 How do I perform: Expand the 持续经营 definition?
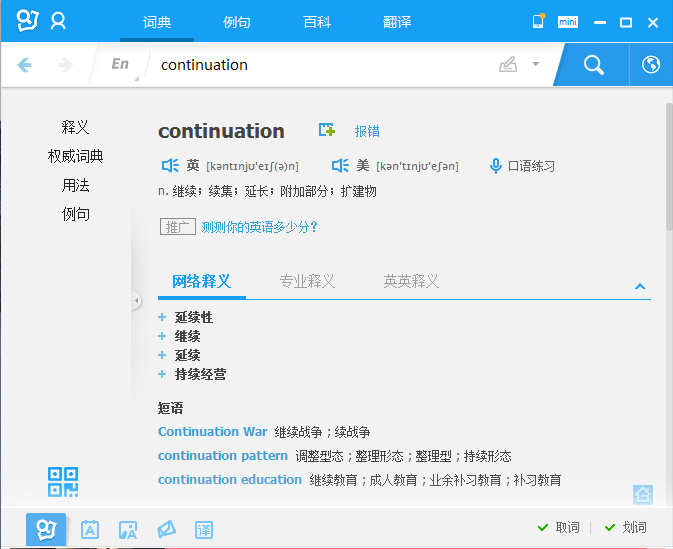(162, 374)
